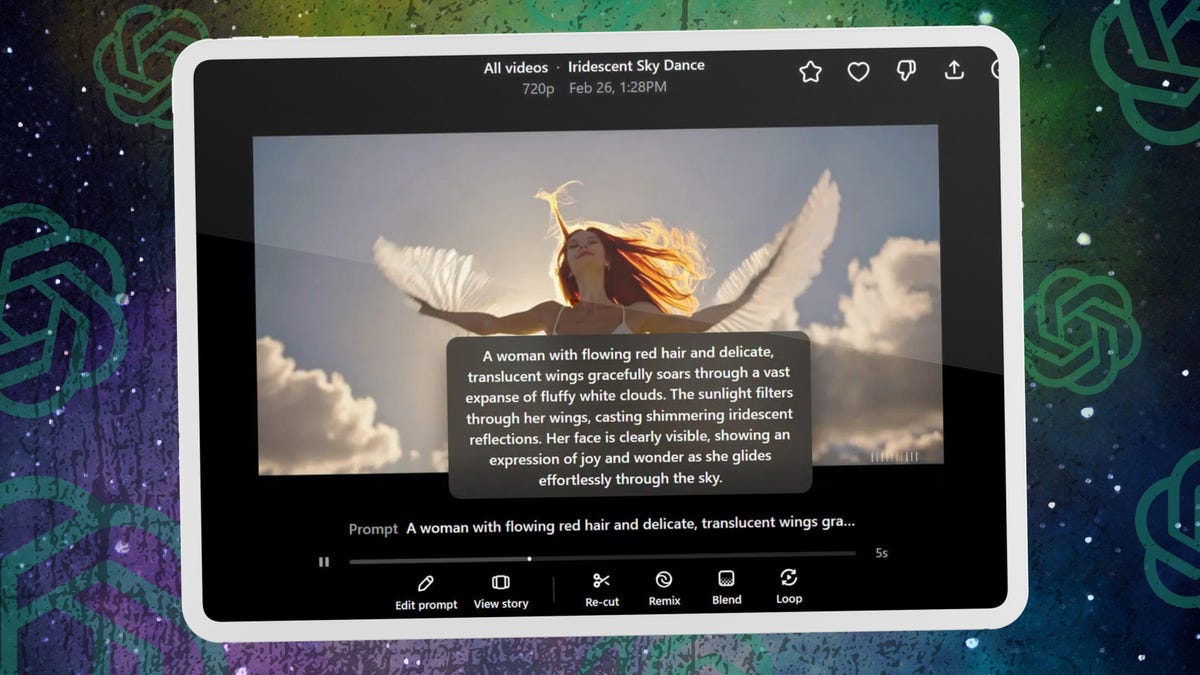Pause the video playback
This screenshot has width=1200, height=675.
324,562
